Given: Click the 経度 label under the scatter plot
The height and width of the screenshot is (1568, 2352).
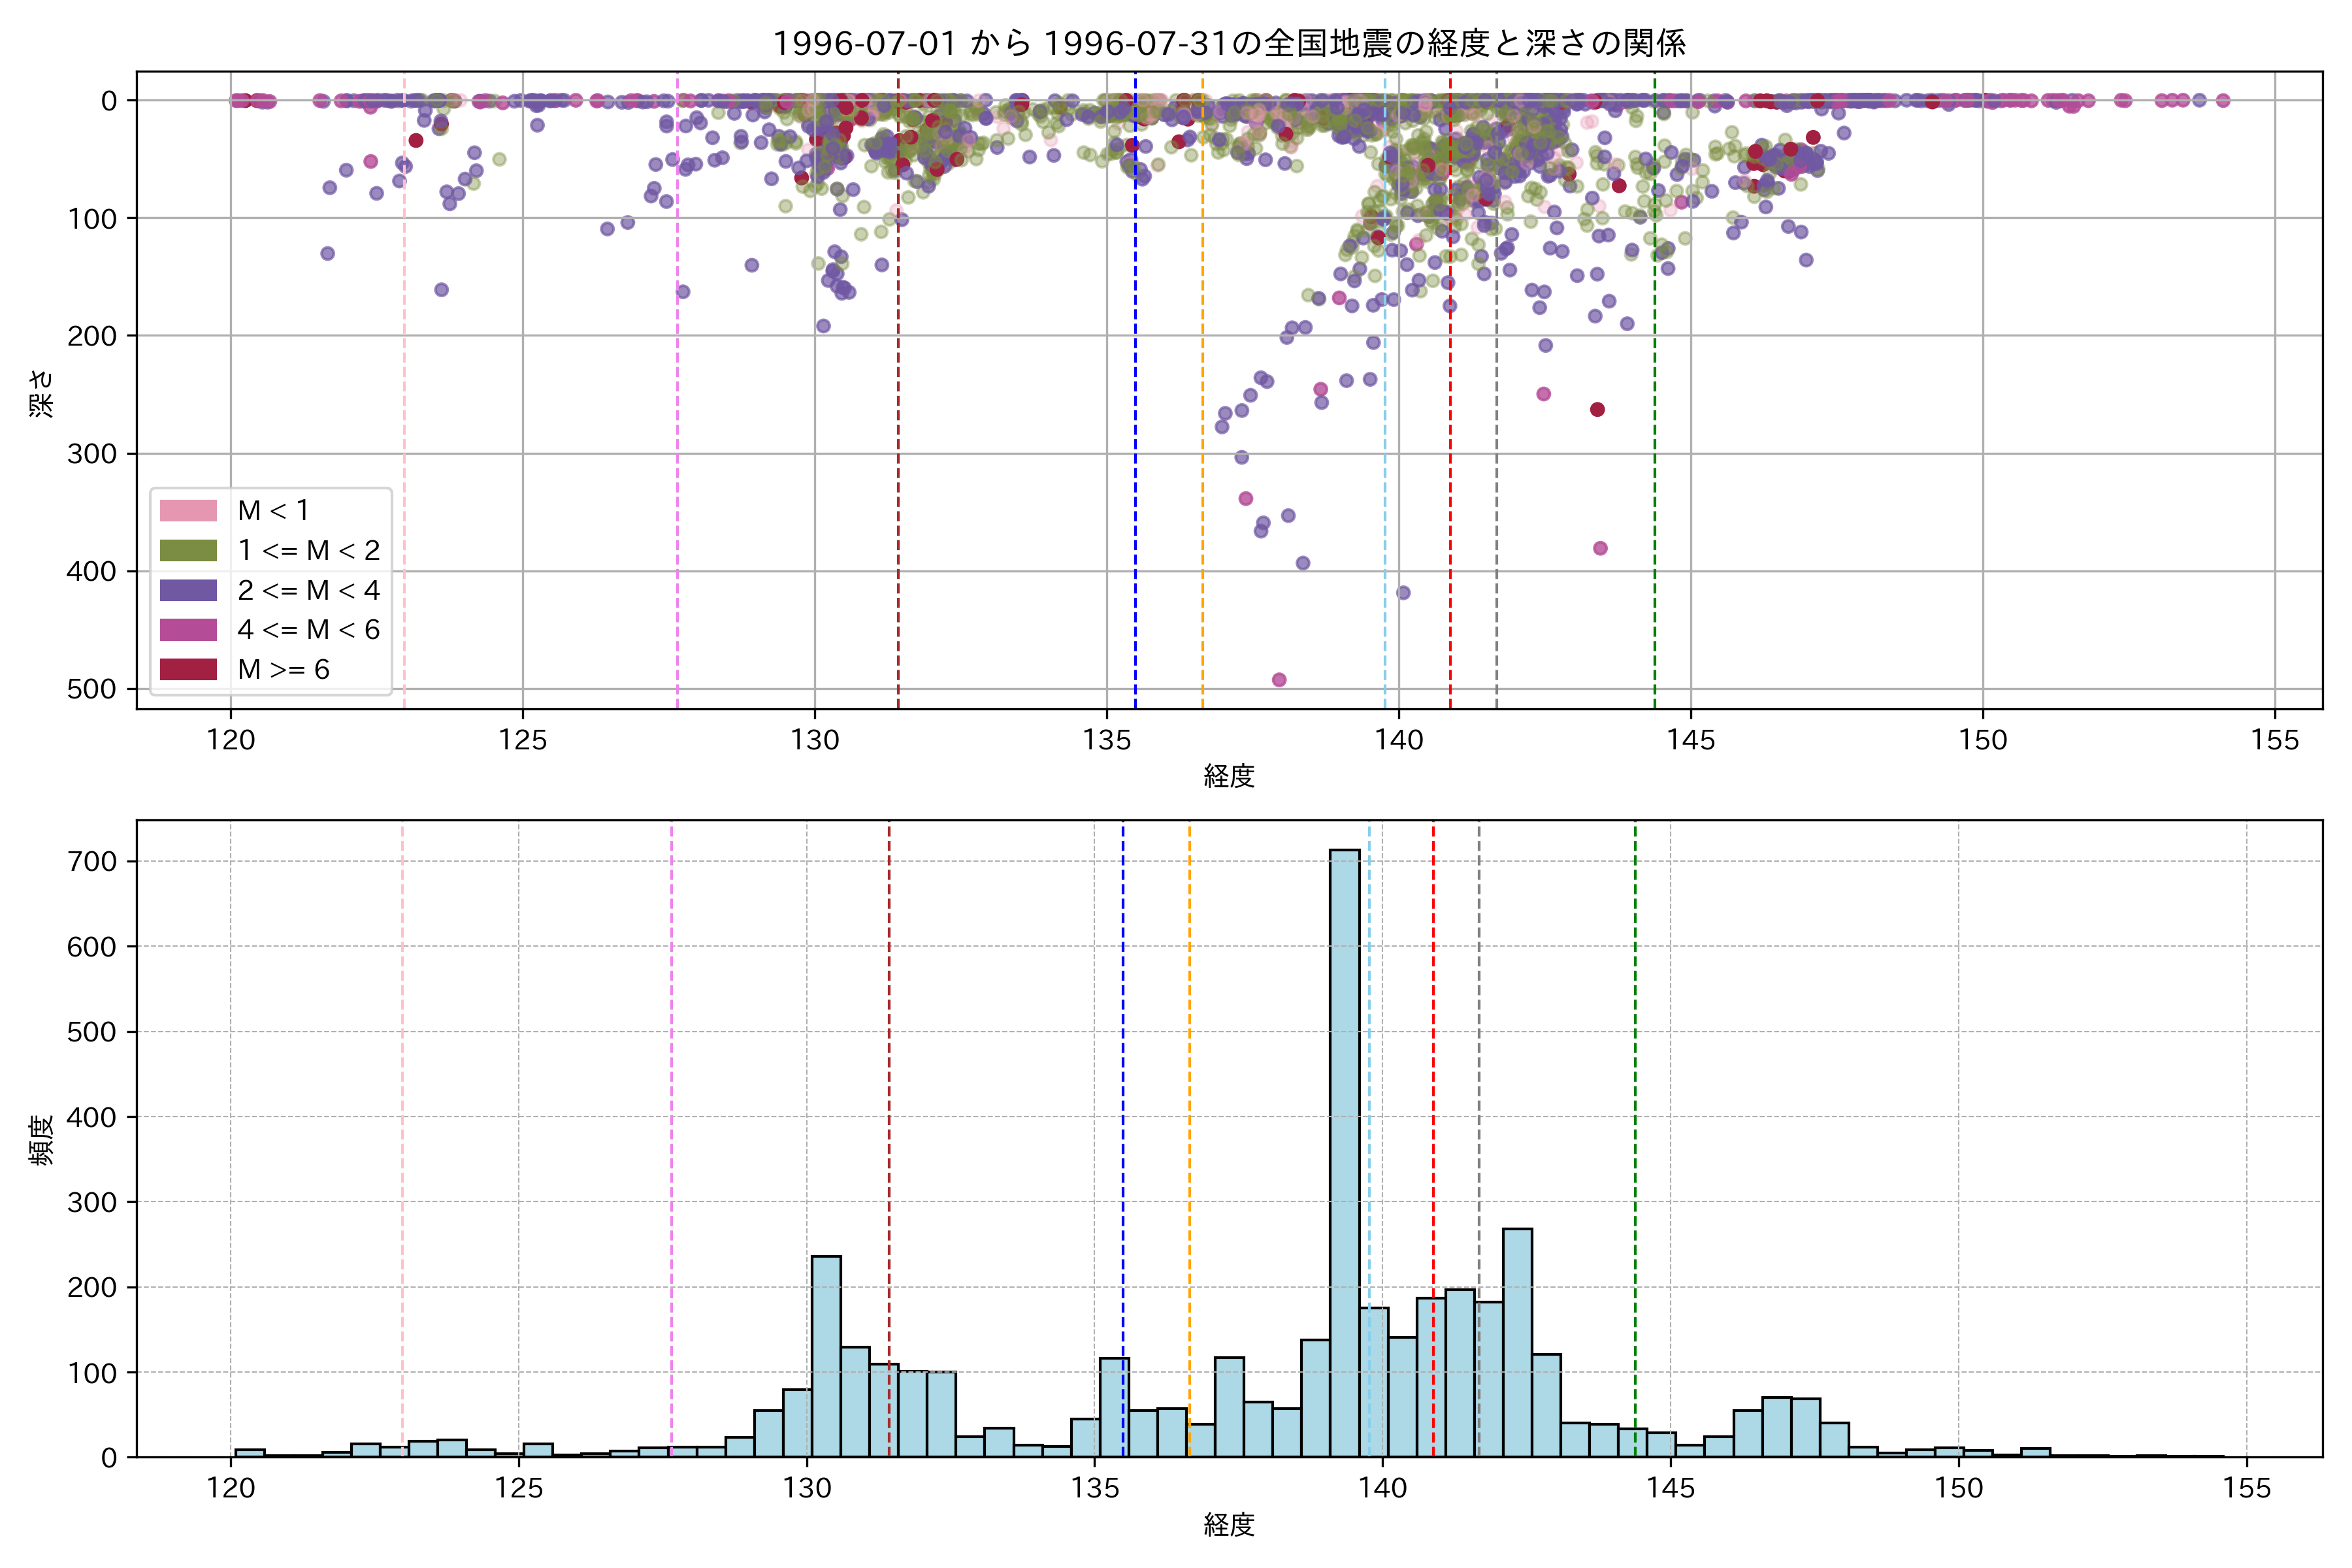Looking at the screenshot, I should [1229, 776].
